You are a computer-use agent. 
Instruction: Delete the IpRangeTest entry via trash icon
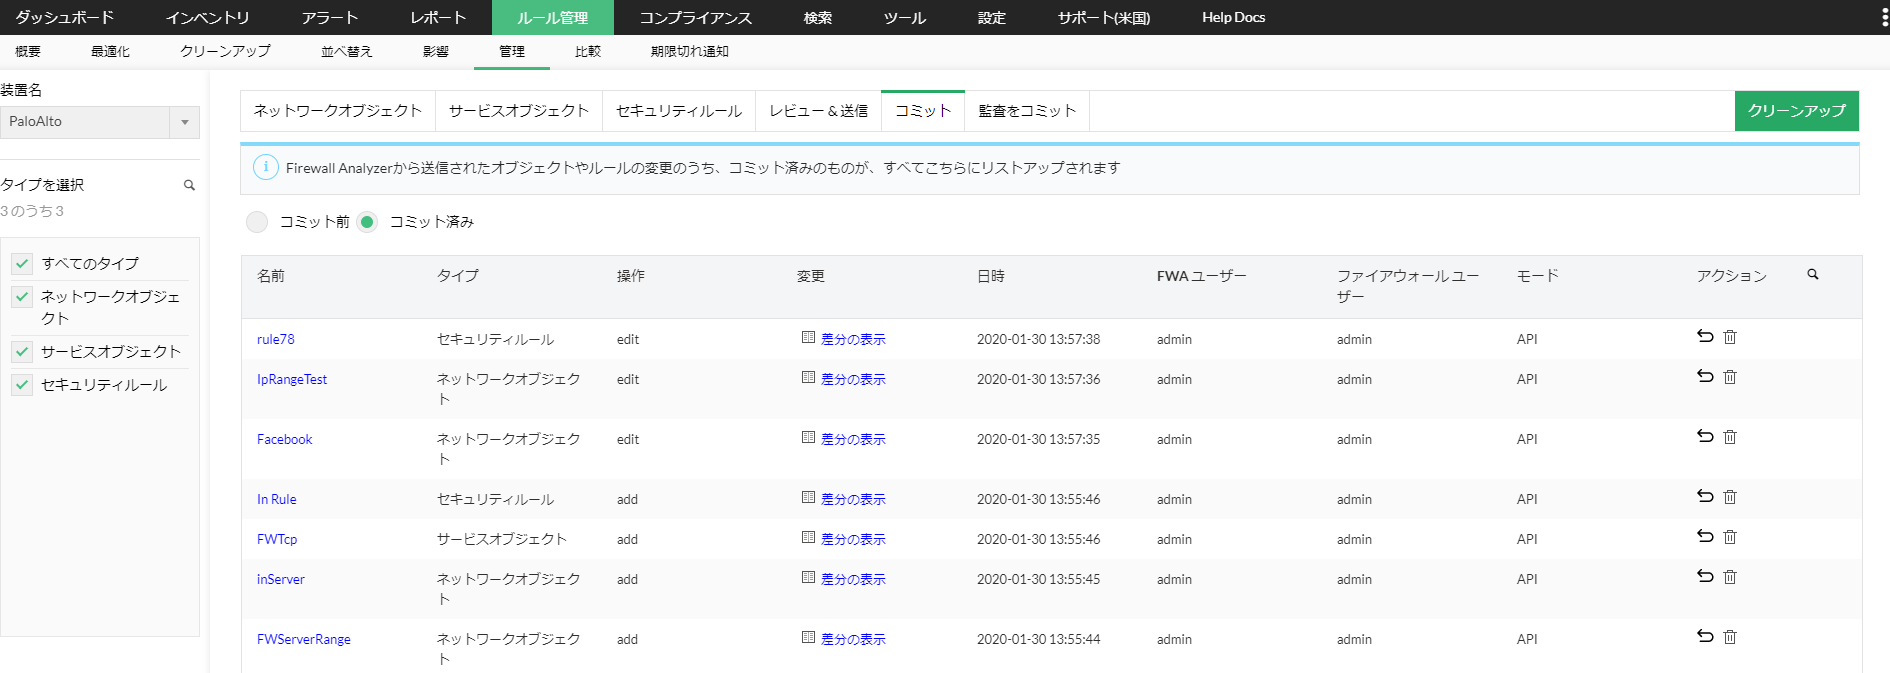pyautogui.click(x=1730, y=377)
